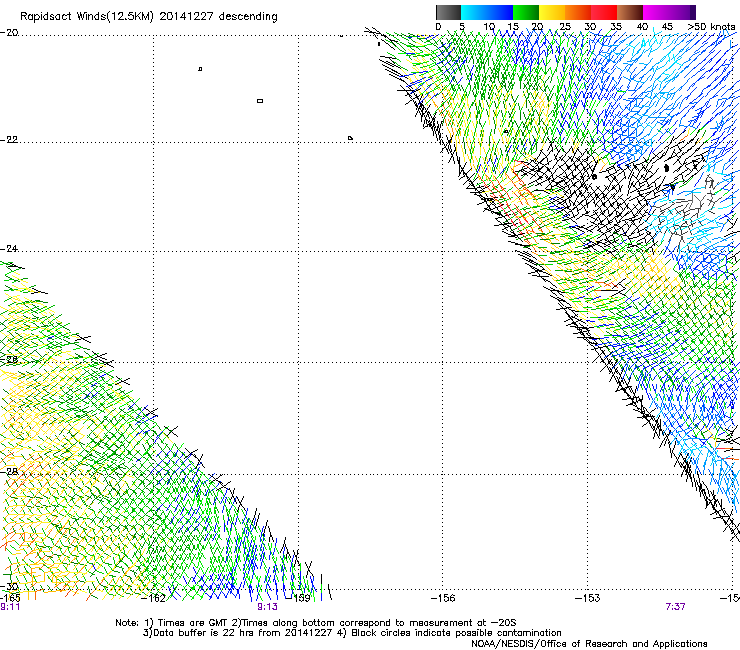Screen dimensions: 740x650
Task: Pick the red 30-35 knots legend swatch
Action: [604, 12]
